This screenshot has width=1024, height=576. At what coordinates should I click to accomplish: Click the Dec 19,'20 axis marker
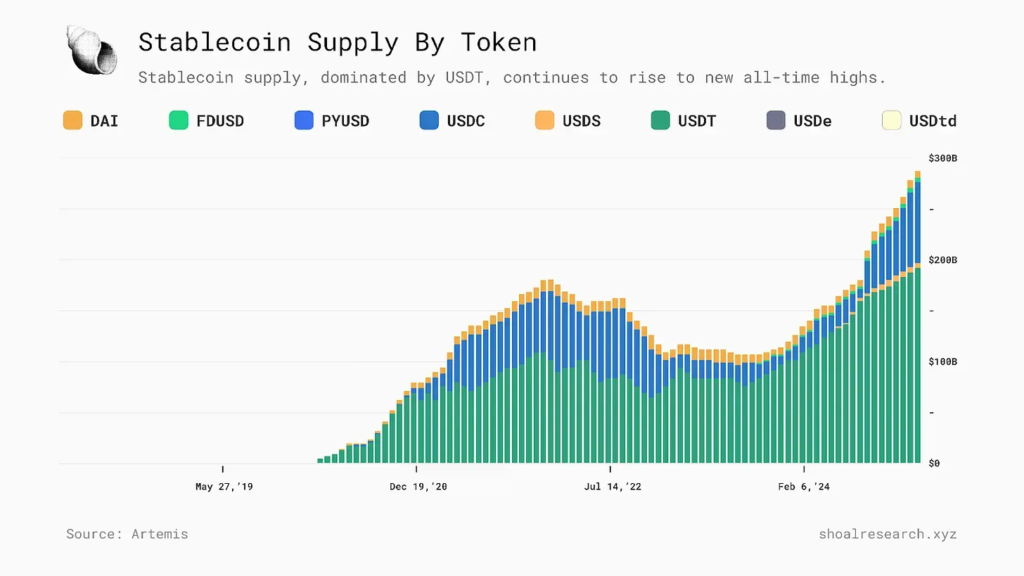417,487
